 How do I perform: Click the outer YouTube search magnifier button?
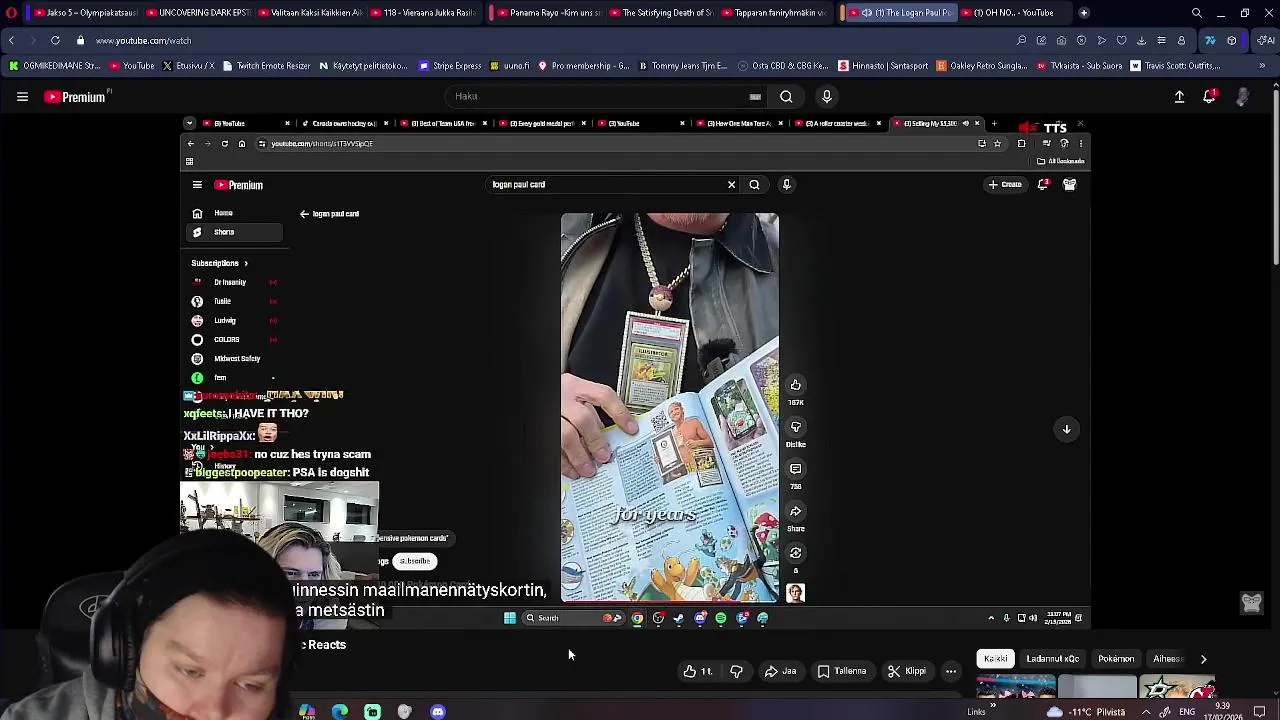[786, 97]
